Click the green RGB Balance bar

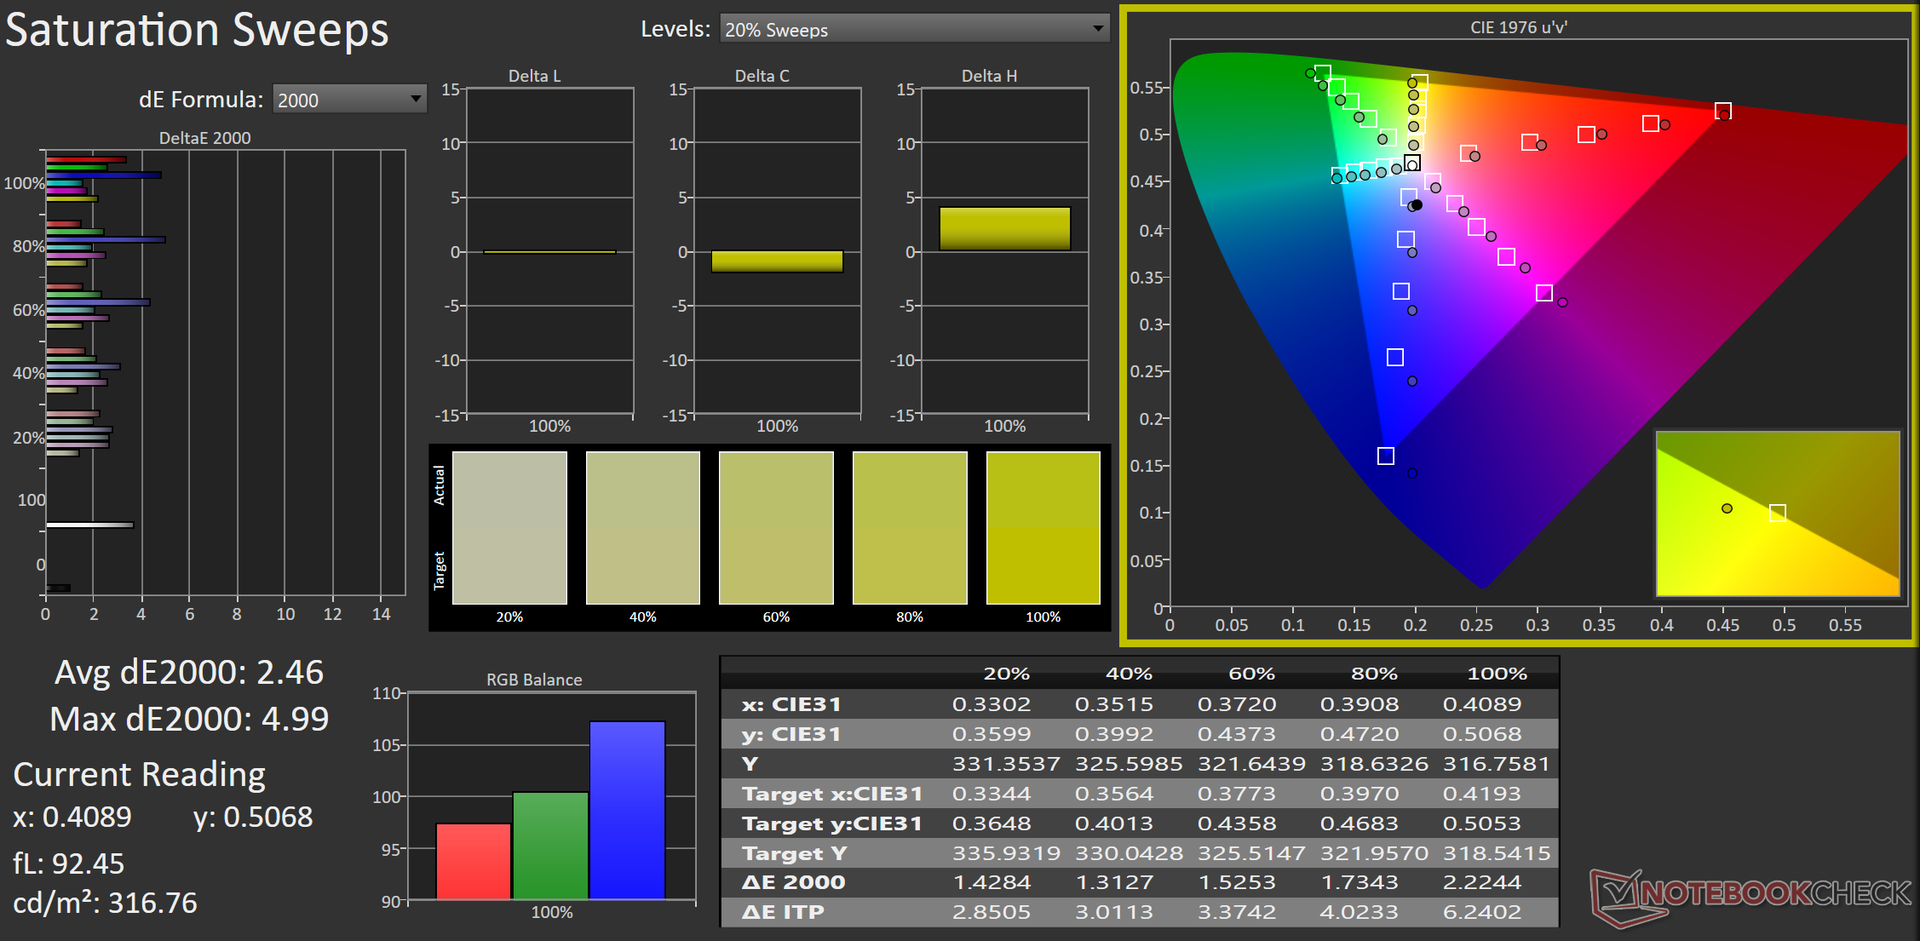coord(550,845)
